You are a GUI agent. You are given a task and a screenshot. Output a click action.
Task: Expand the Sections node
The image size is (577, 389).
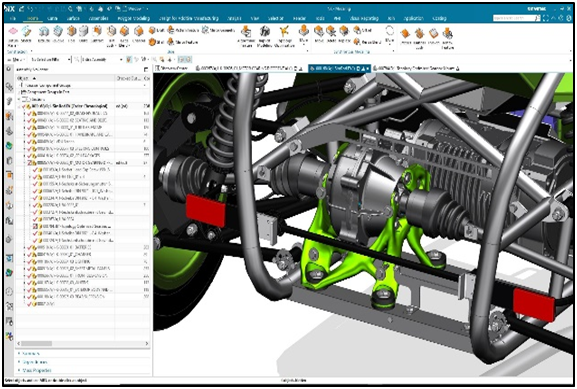point(19,99)
